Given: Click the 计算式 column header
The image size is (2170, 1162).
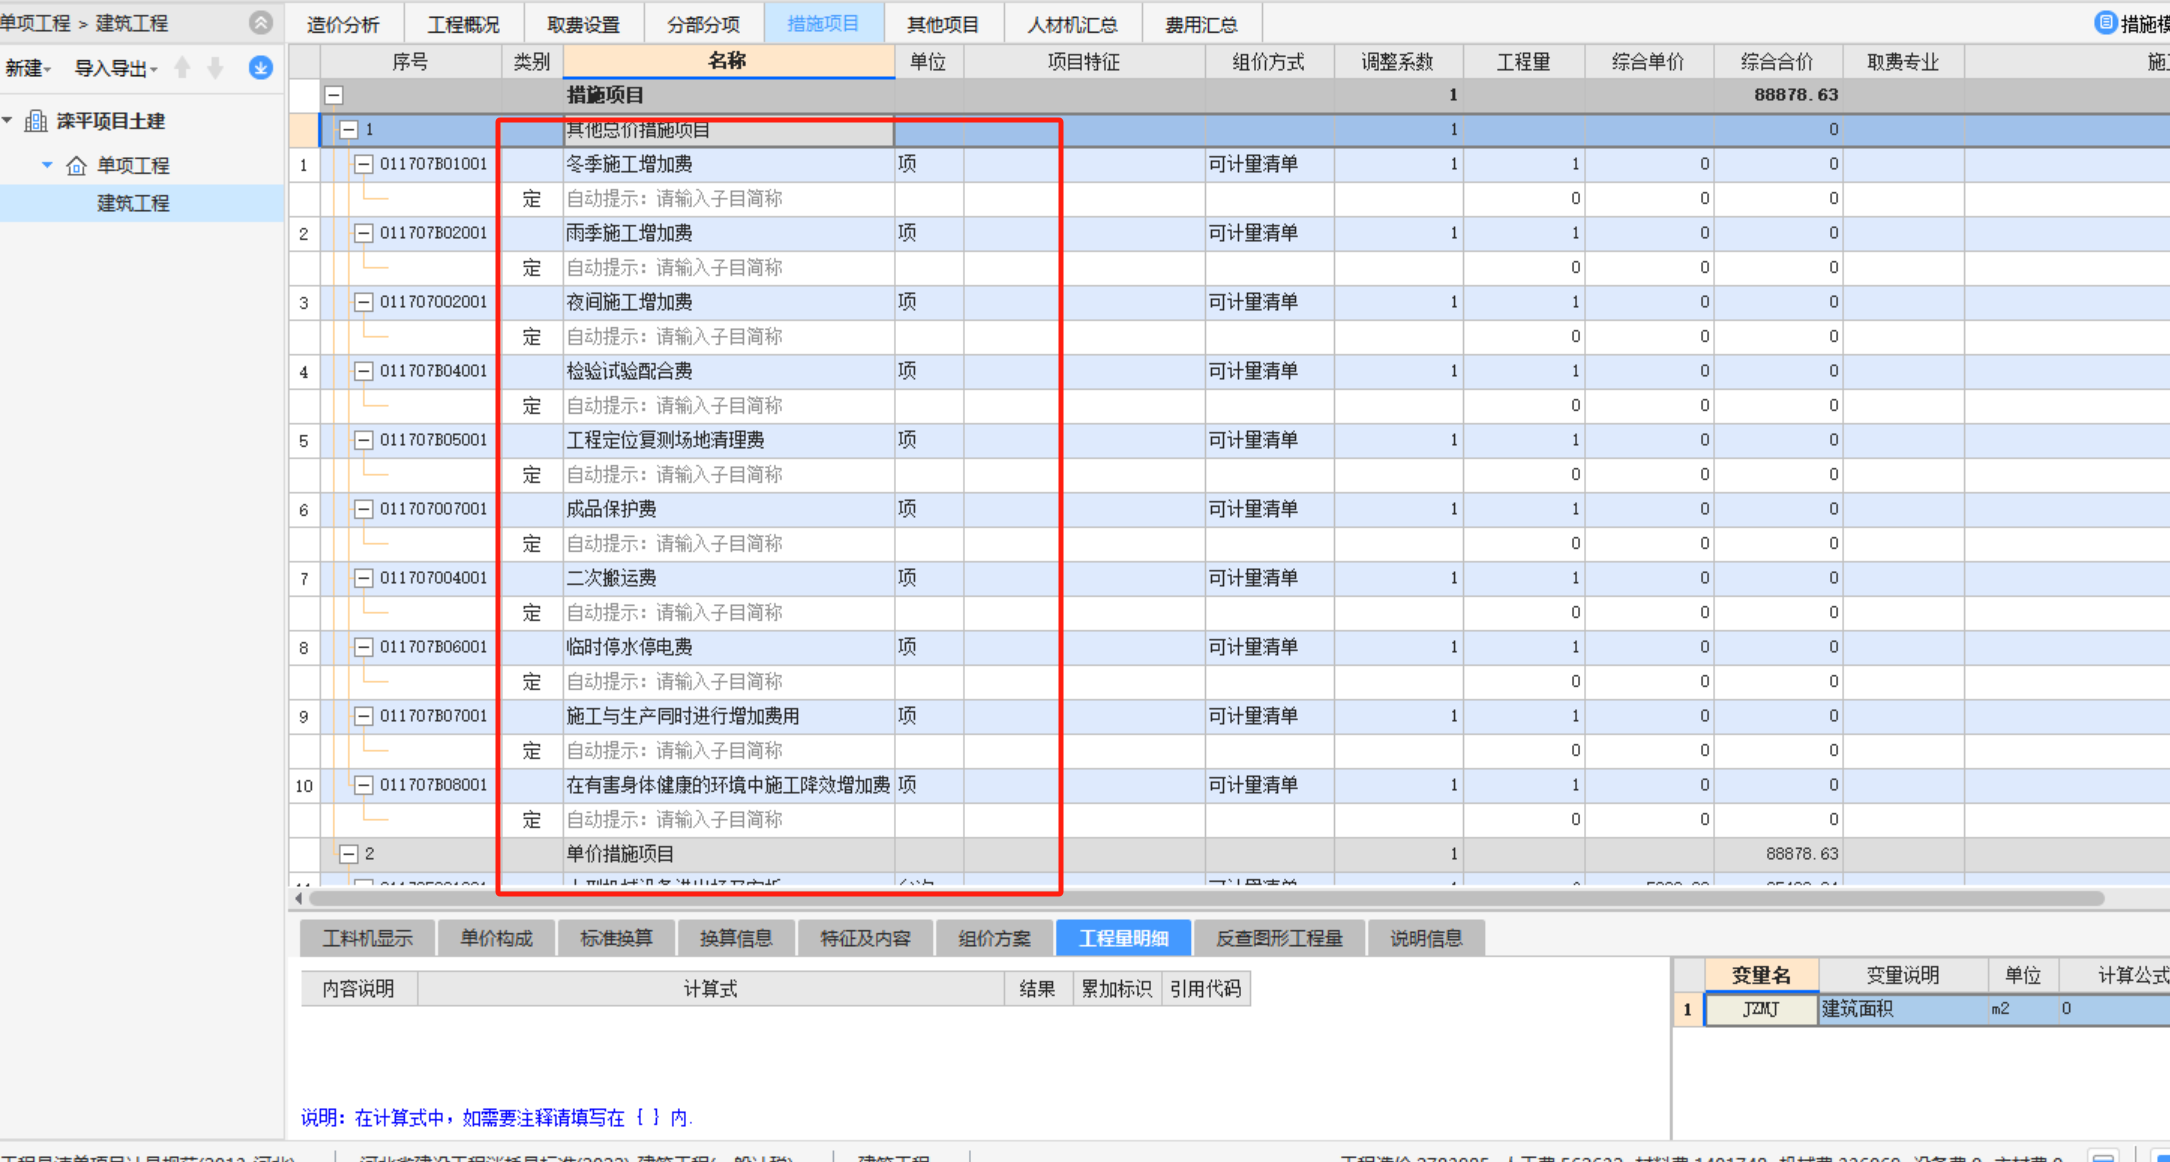Looking at the screenshot, I should (x=710, y=989).
